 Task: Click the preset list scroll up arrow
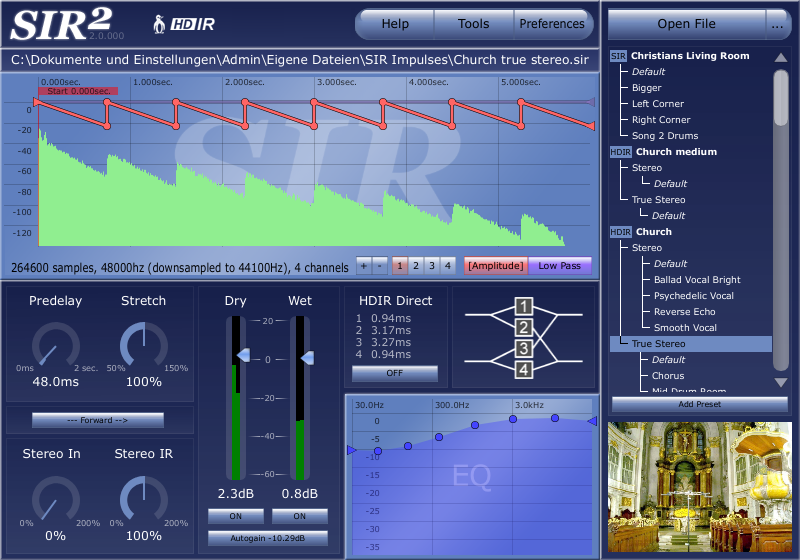(x=781, y=57)
